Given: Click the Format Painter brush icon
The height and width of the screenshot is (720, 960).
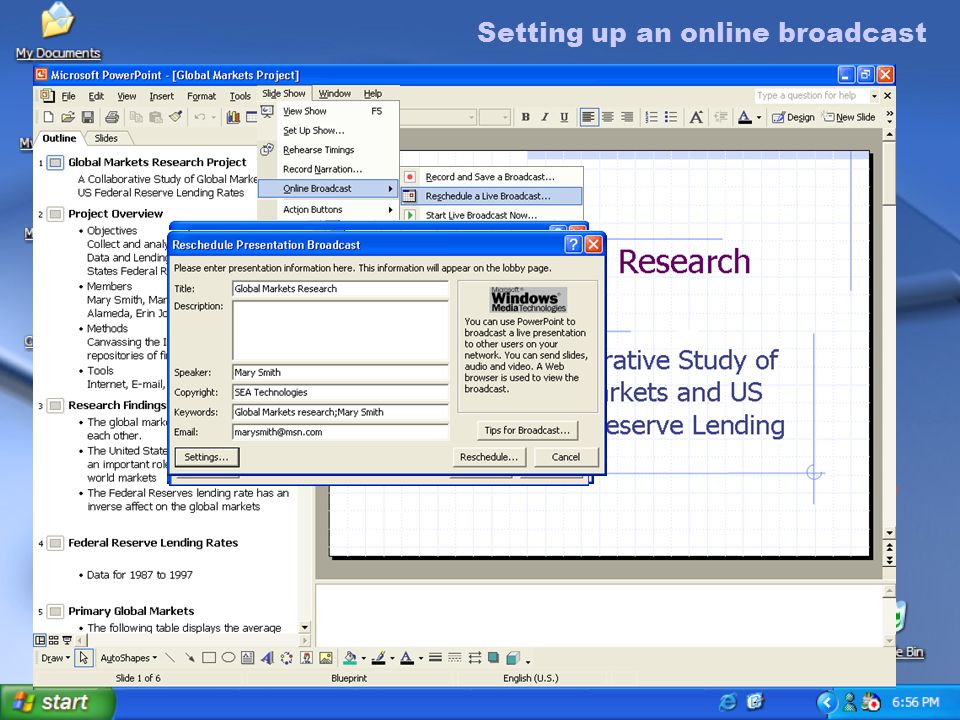Looking at the screenshot, I should (175, 116).
